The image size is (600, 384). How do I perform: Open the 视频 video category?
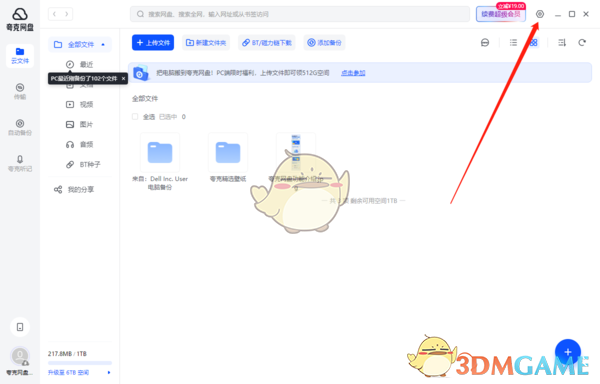point(80,104)
